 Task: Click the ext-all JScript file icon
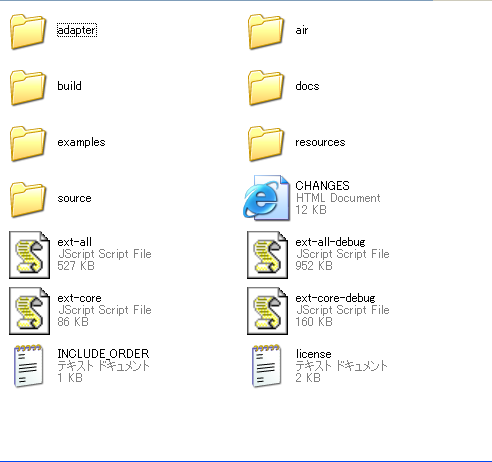29,255
